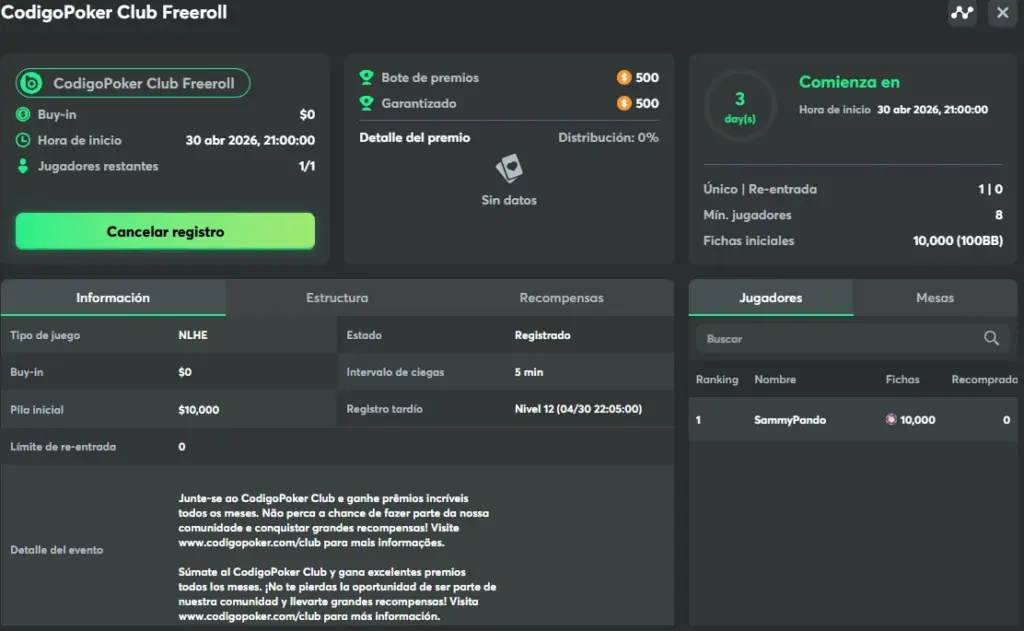Click Cancelar registro button
The image size is (1024, 631).
(x=165, y=231)
